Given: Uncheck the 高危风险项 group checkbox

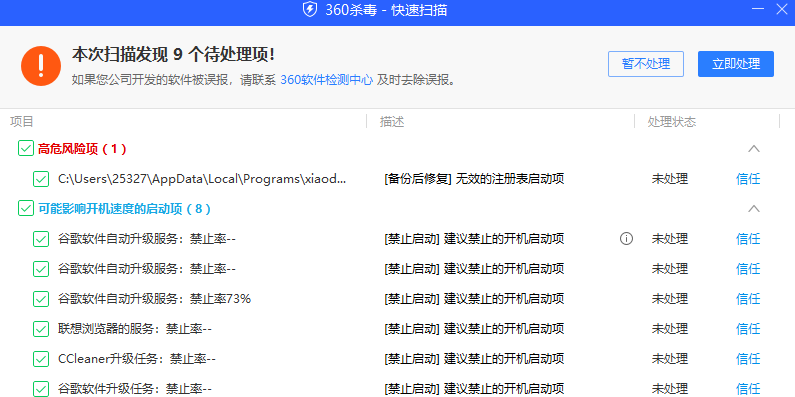Looking at the screenshot, I should pos(25,149).
